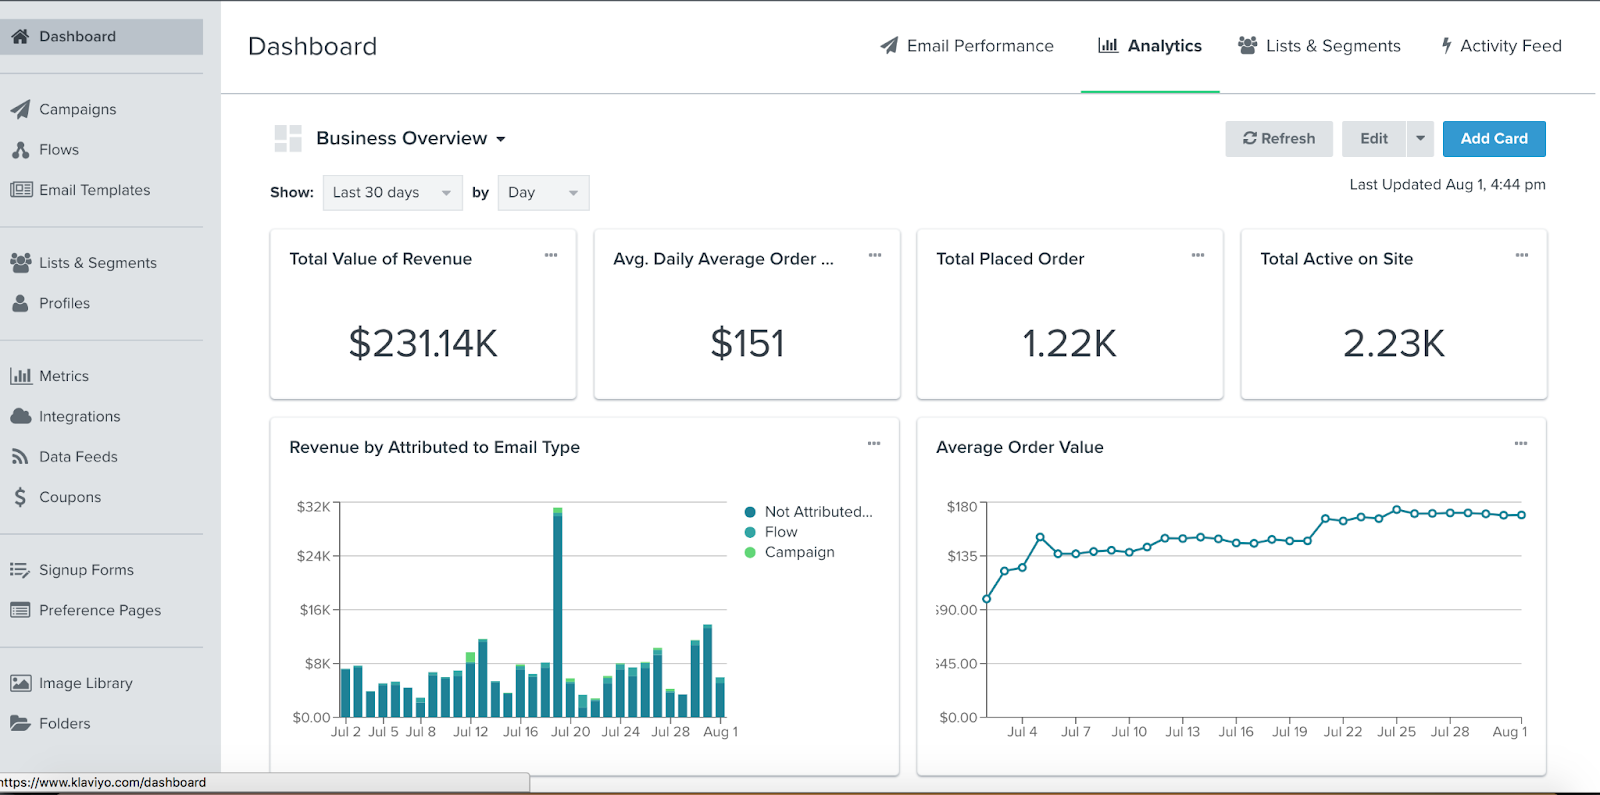Switch to the Email Performance tab
This screenshot has height=795, width=1600.
click(967, 46)
